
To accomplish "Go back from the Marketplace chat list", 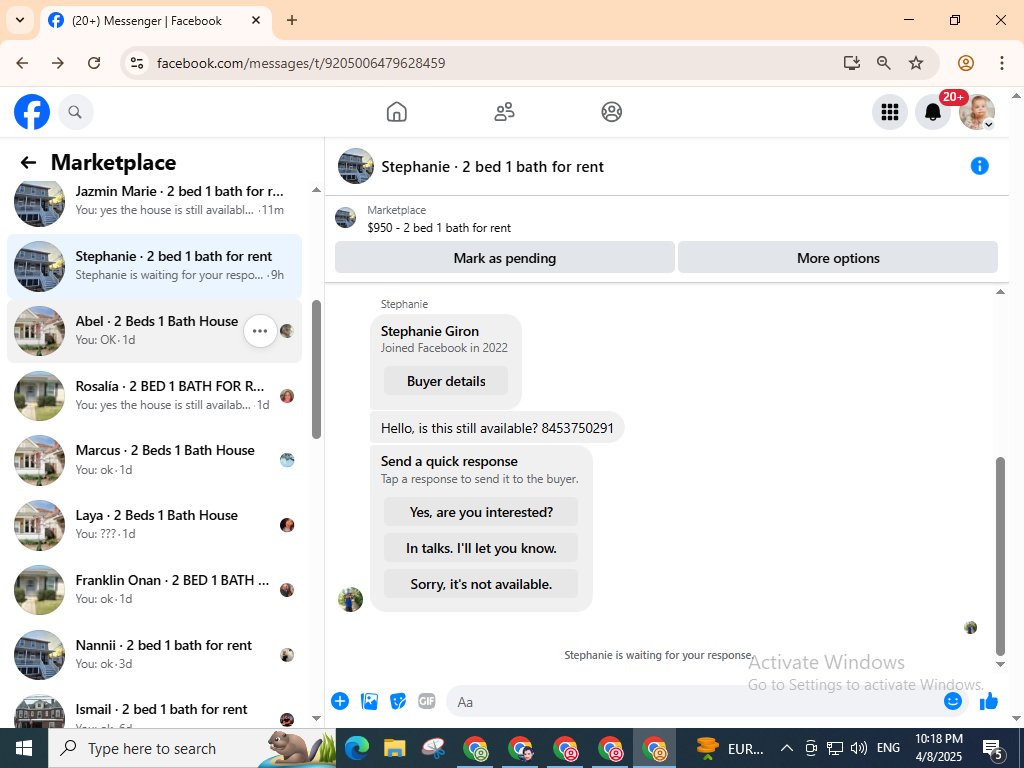I will [28, 163].
